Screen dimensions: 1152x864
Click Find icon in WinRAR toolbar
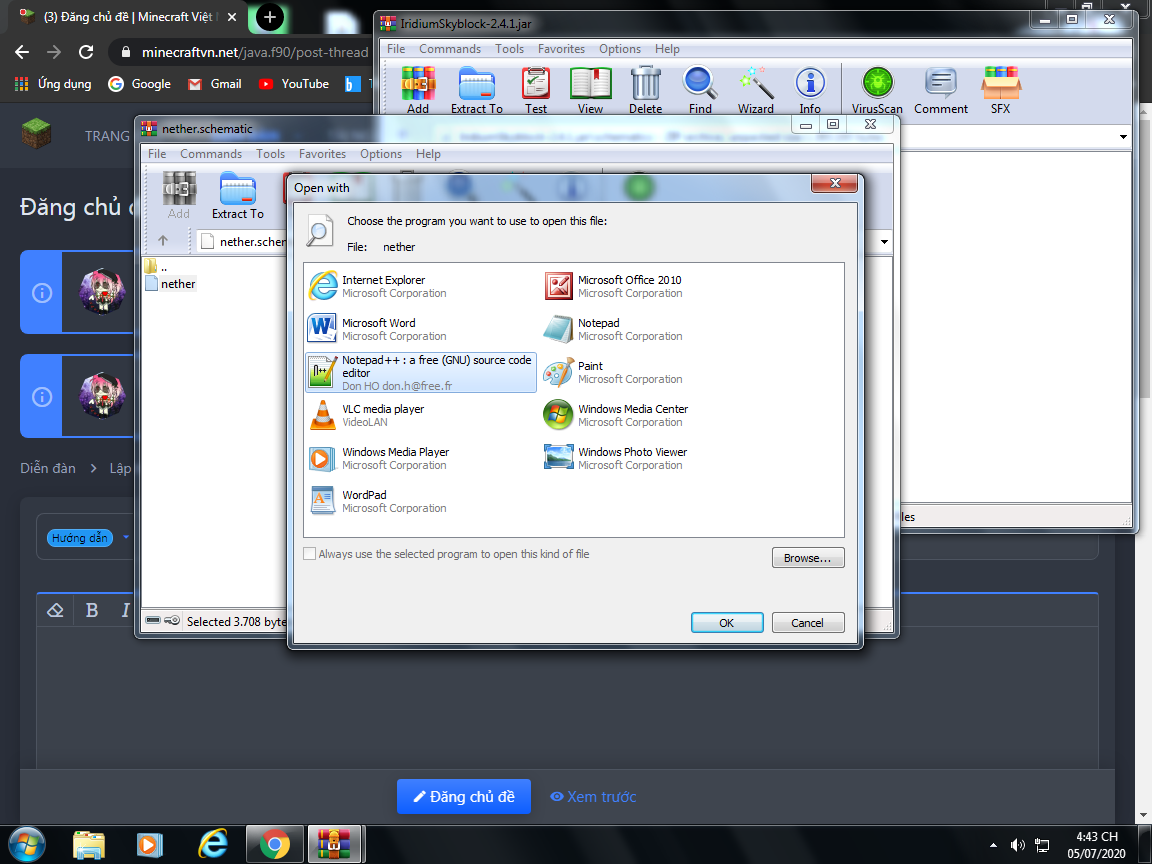tap(700, 90)
